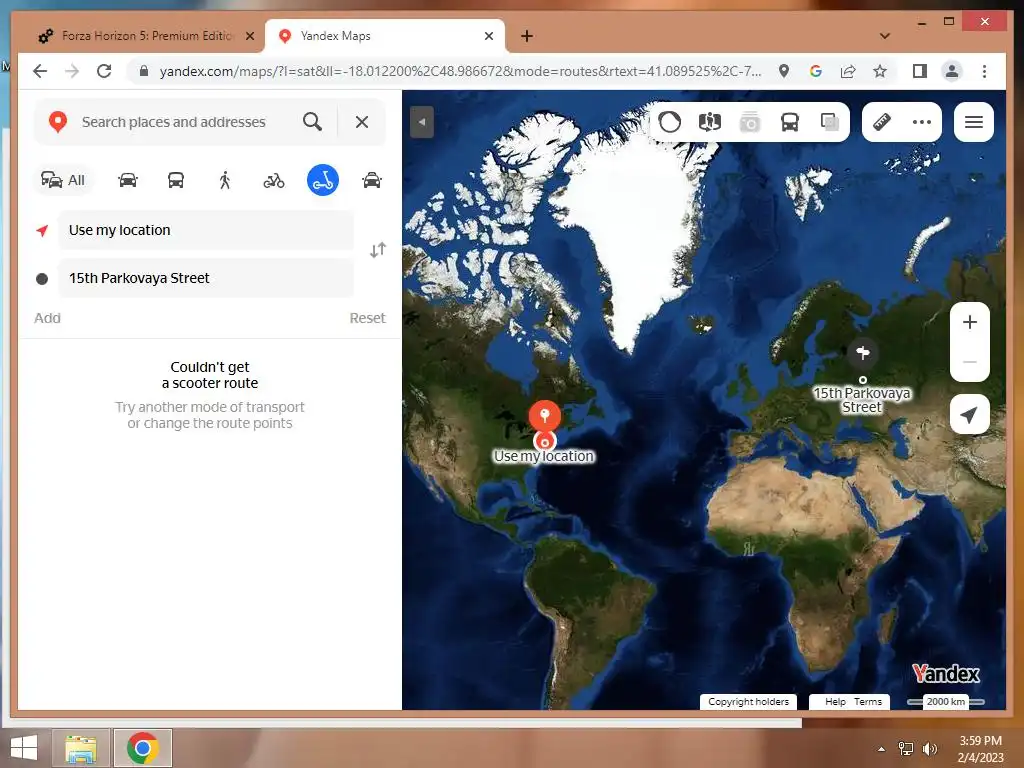Click the destination signpost marker on map

[863, 353]
